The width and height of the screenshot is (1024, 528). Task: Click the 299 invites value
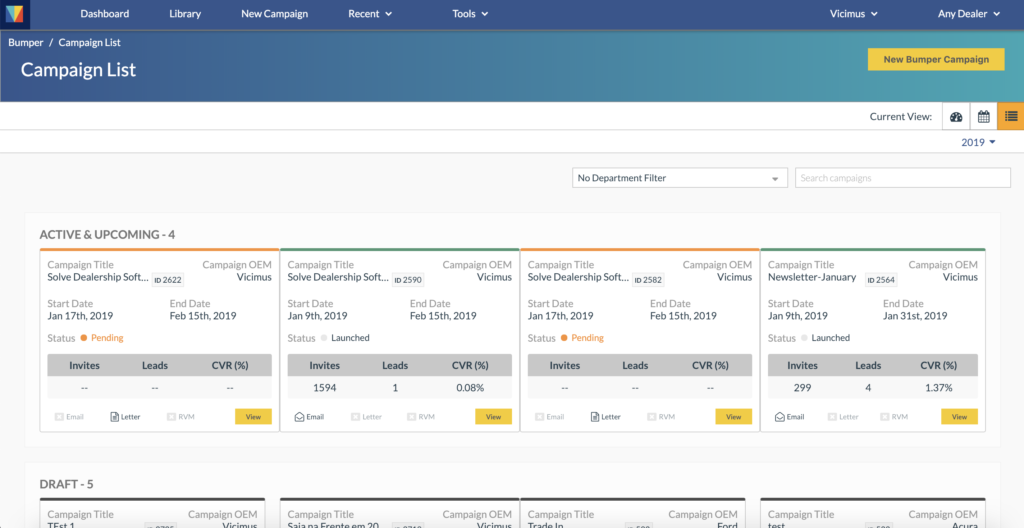tap(802, 388)
